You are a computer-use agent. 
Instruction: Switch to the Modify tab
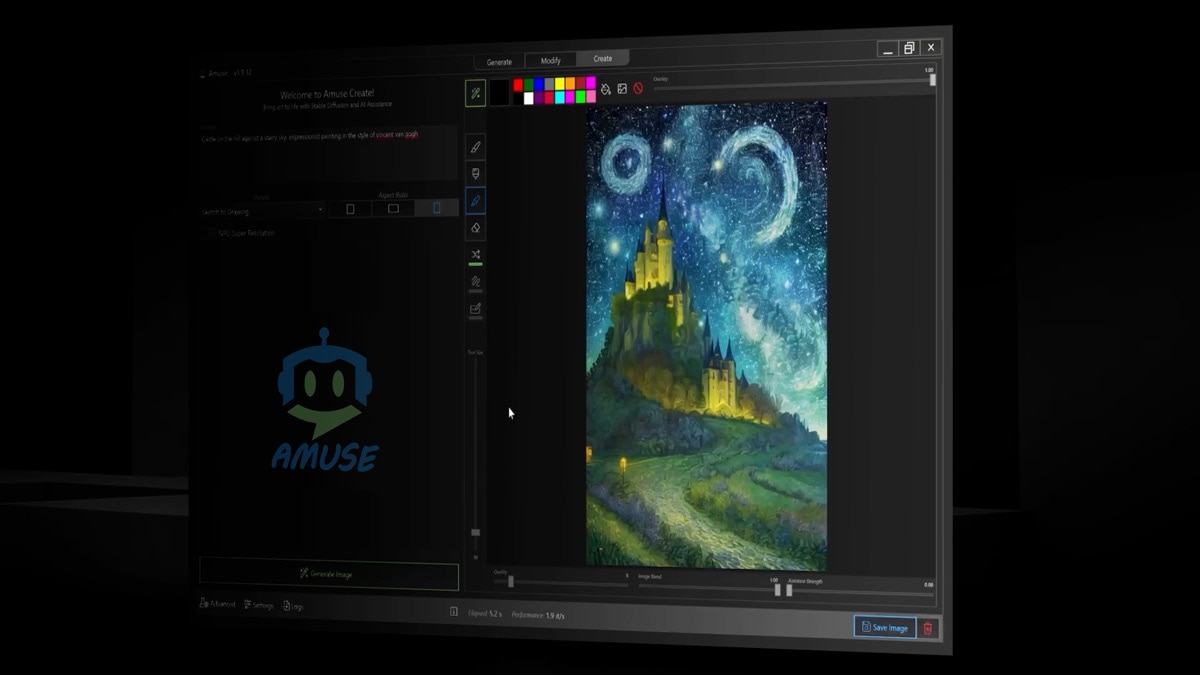tap(551, 60)
